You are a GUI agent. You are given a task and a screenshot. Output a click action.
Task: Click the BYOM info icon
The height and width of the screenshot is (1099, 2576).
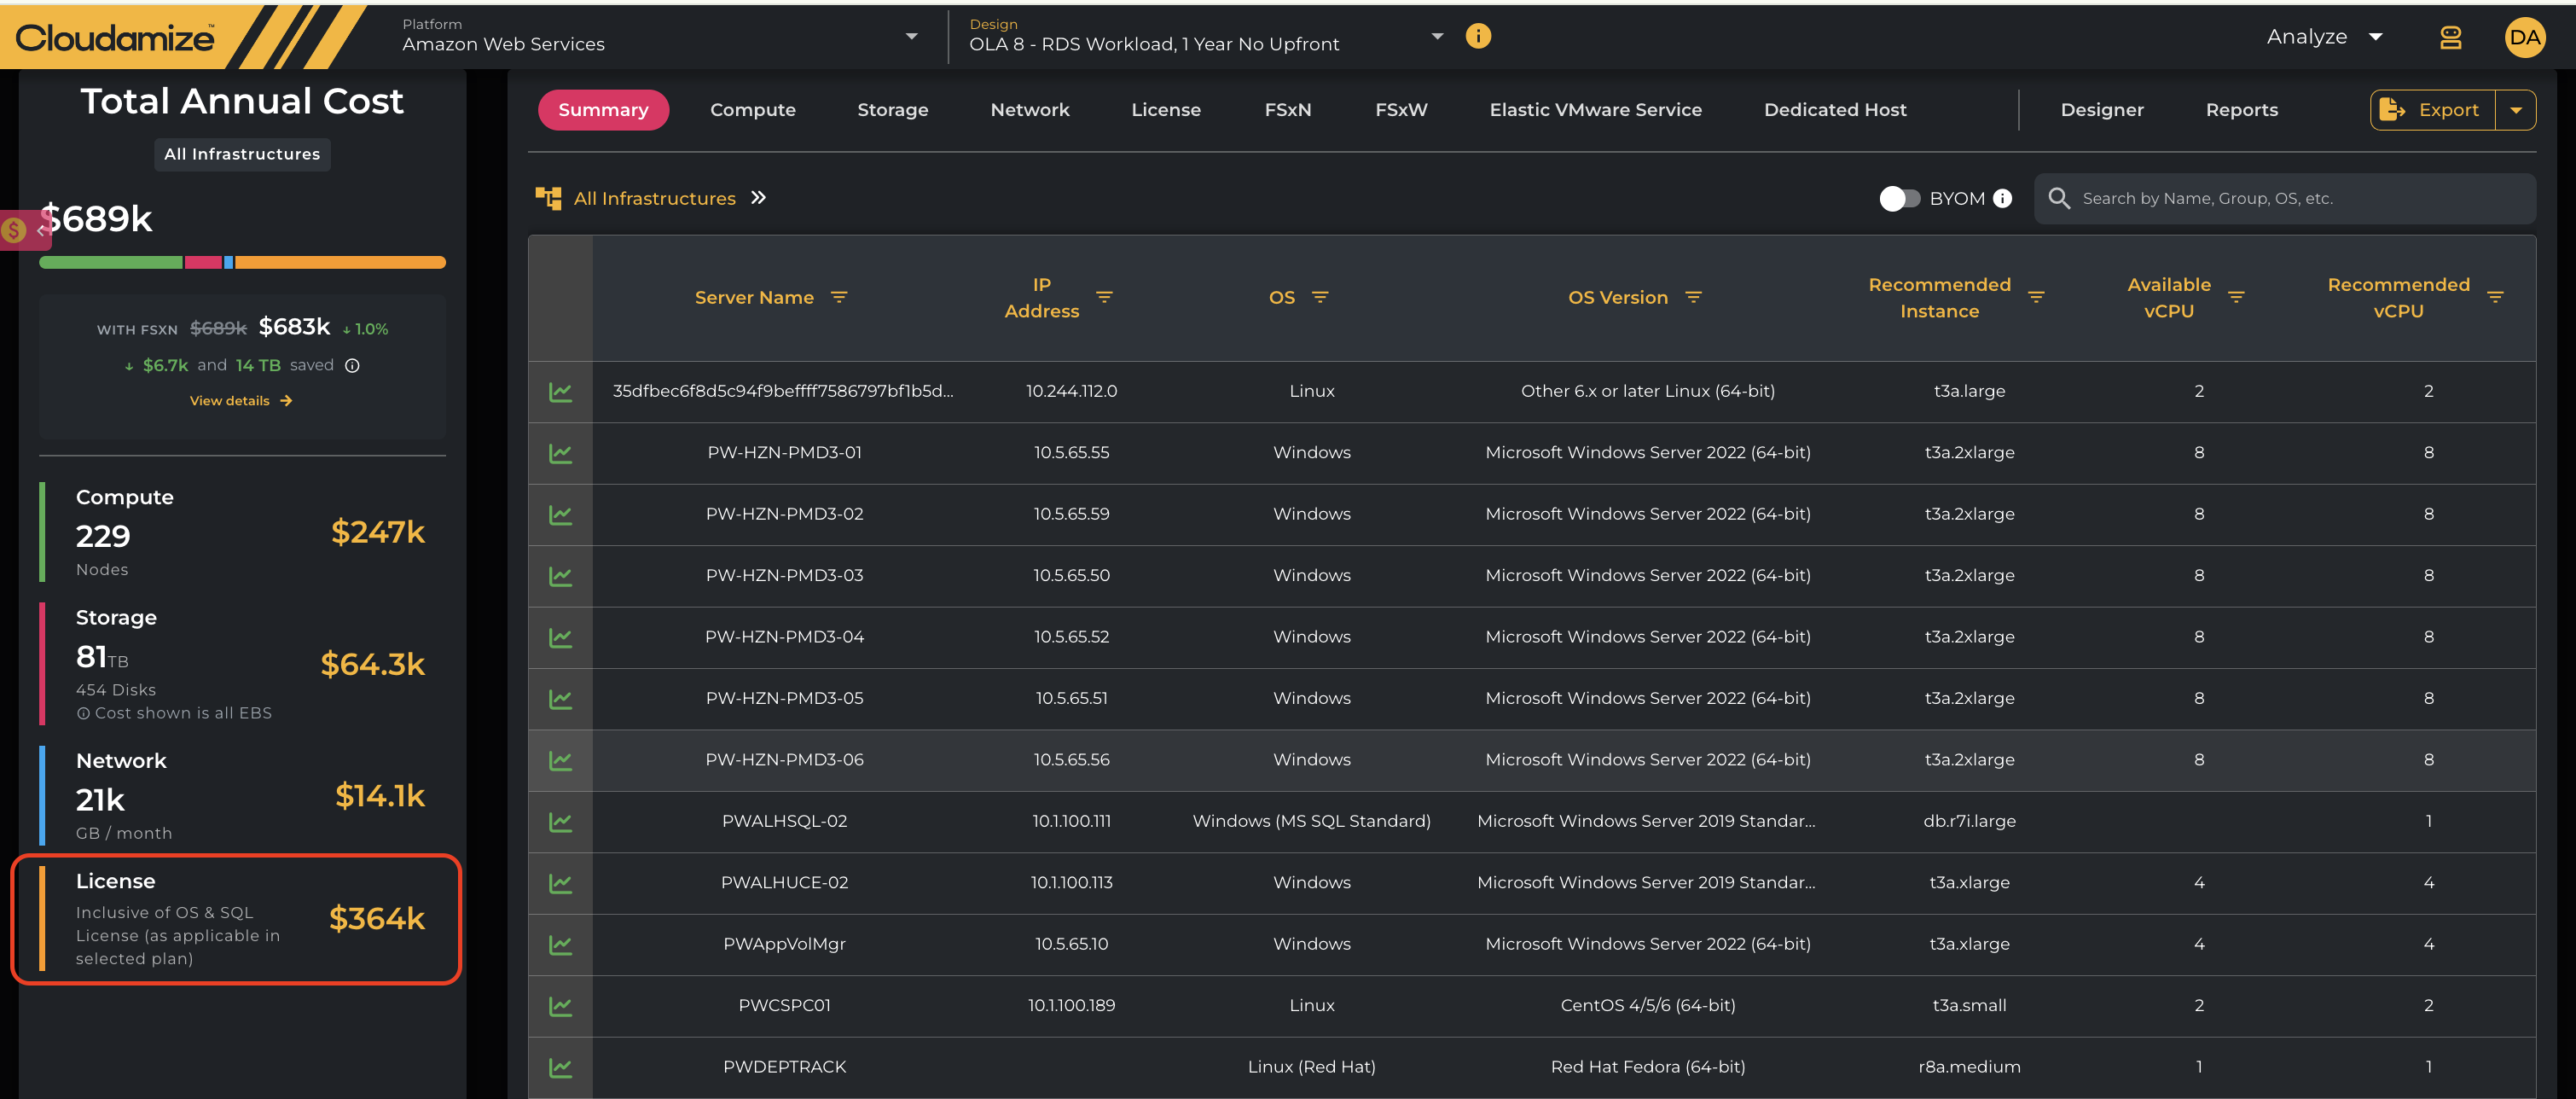click(2002, 198)
